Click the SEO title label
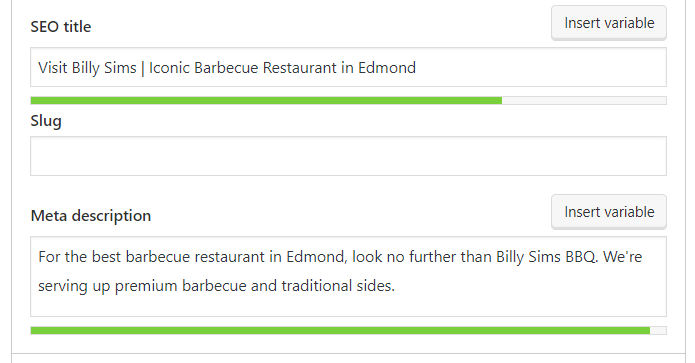Image resolution: width=695 pixels, height=363 pixels. click(61, 27)
